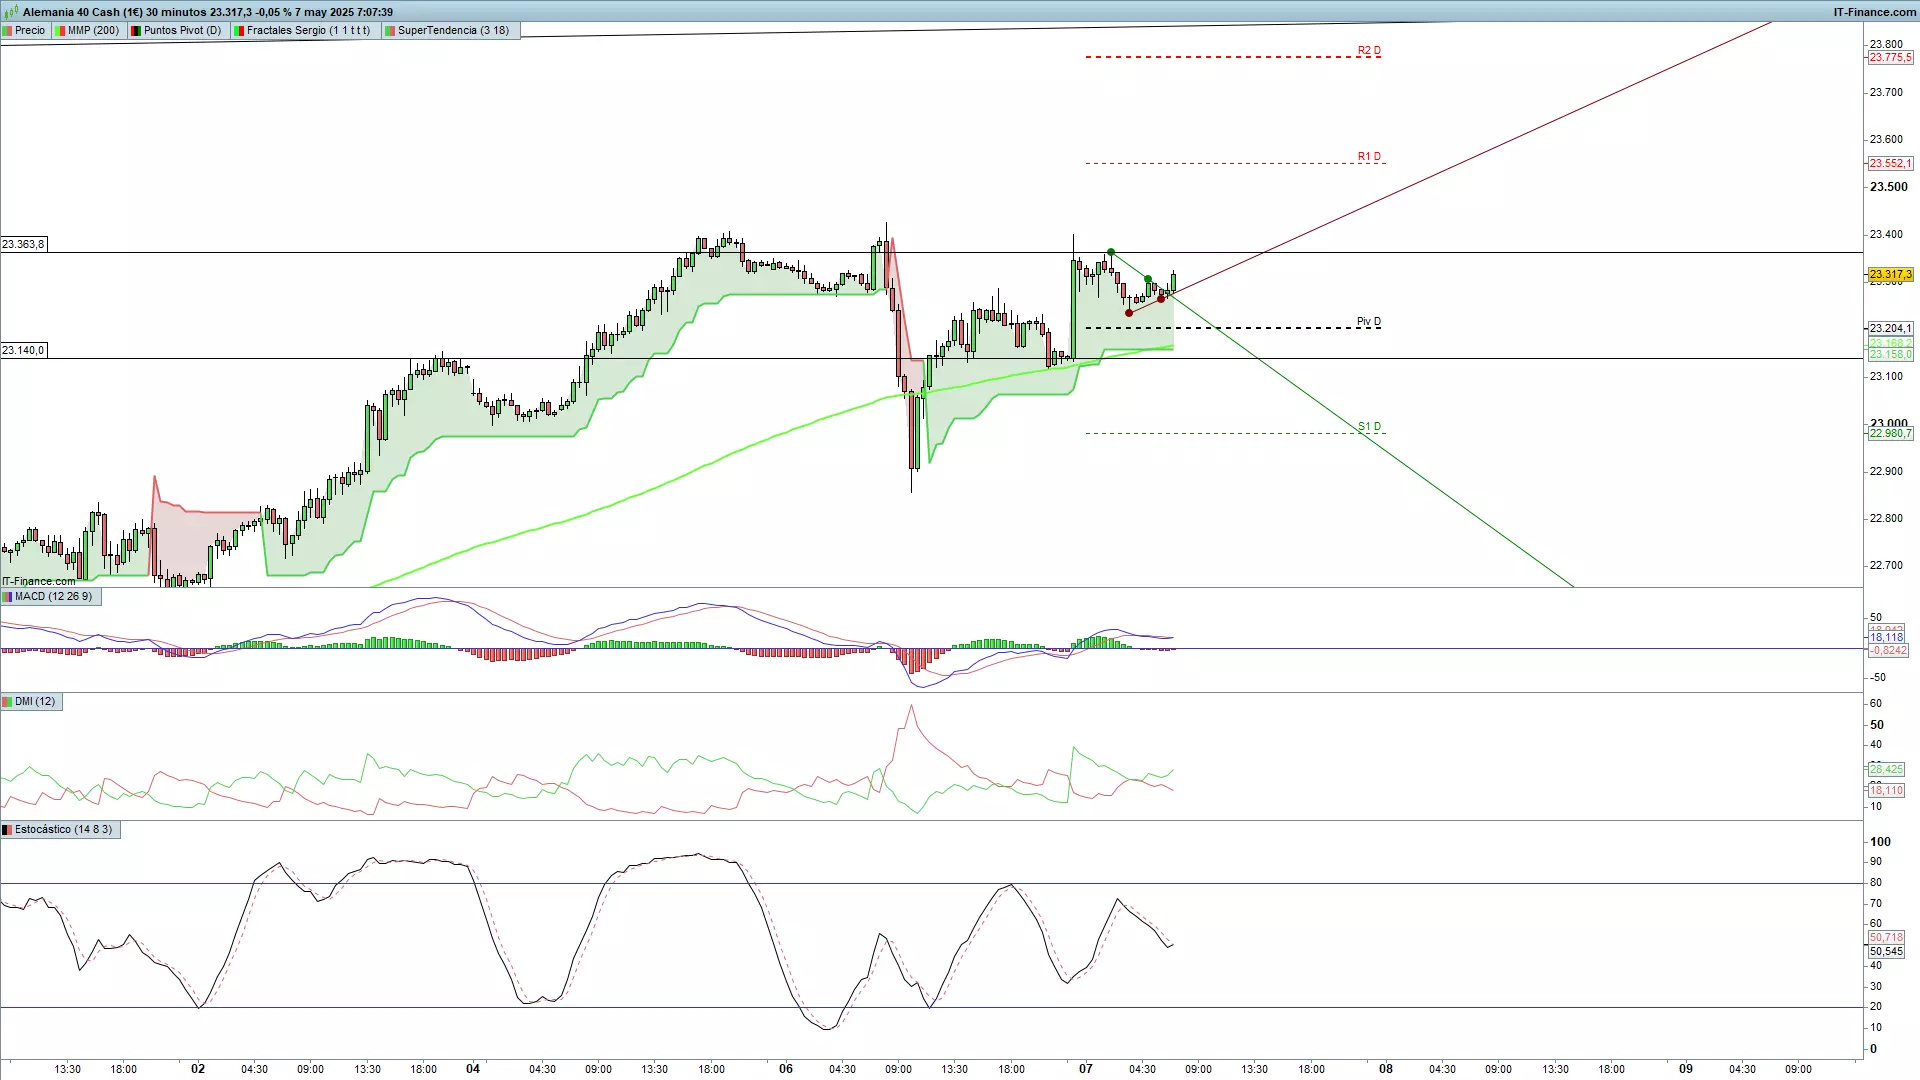Click the DMI panel color icon
This screenshot has width=1920, height=1080.
(7, 702)
